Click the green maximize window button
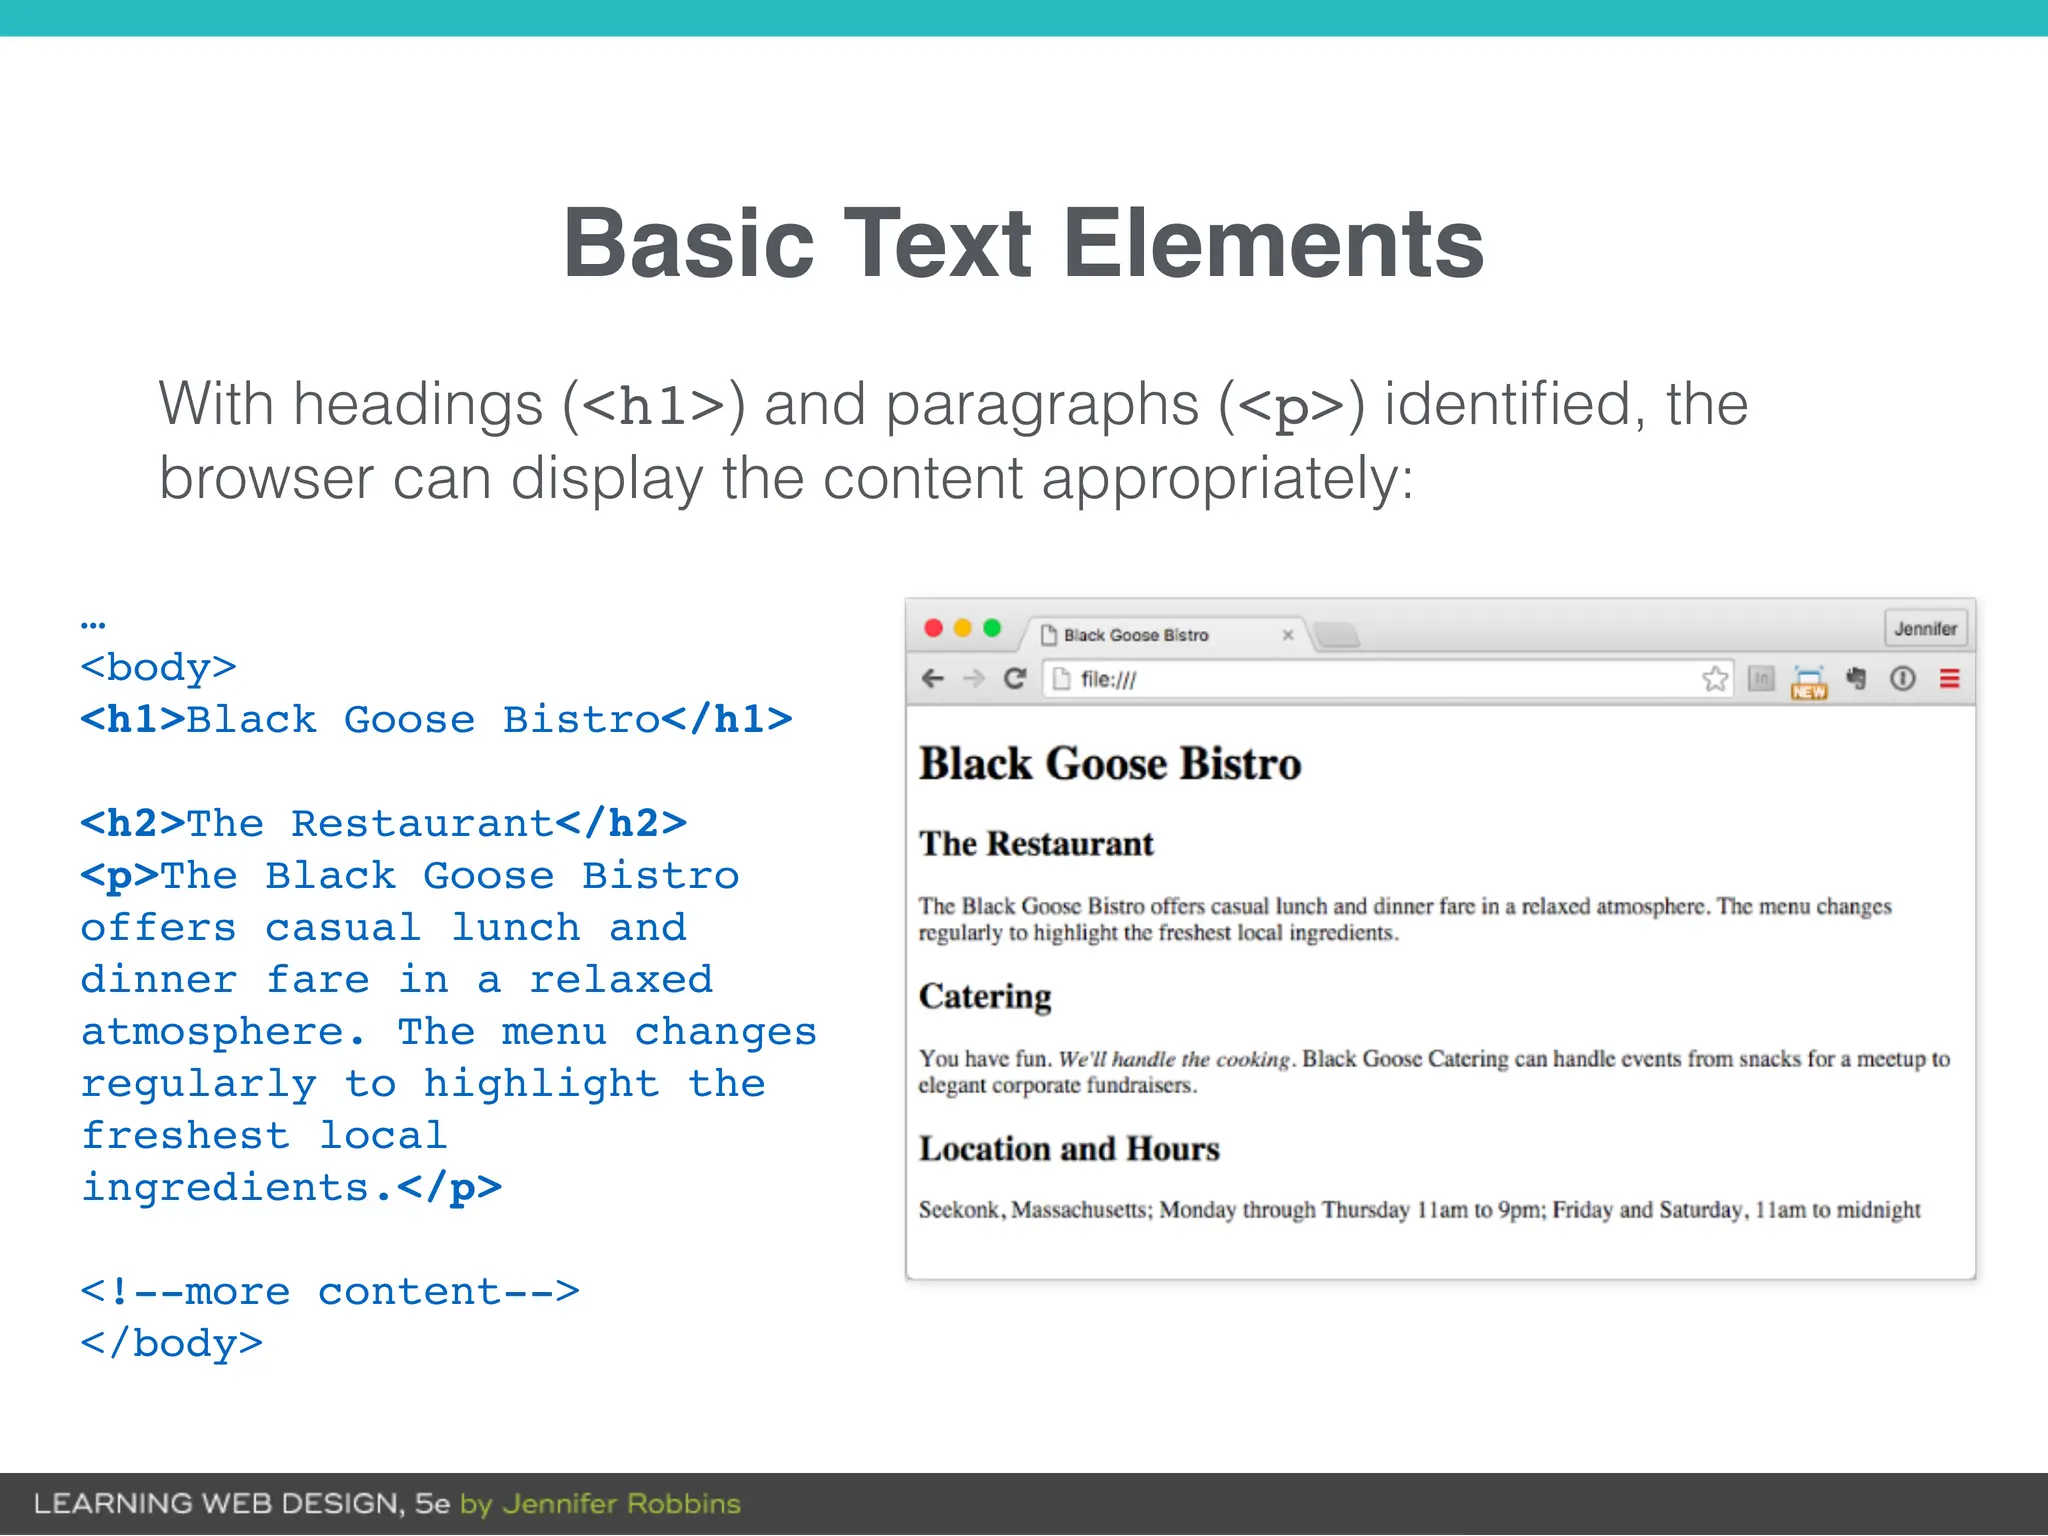This screenshot has height=1536, width=2048. 992,628
